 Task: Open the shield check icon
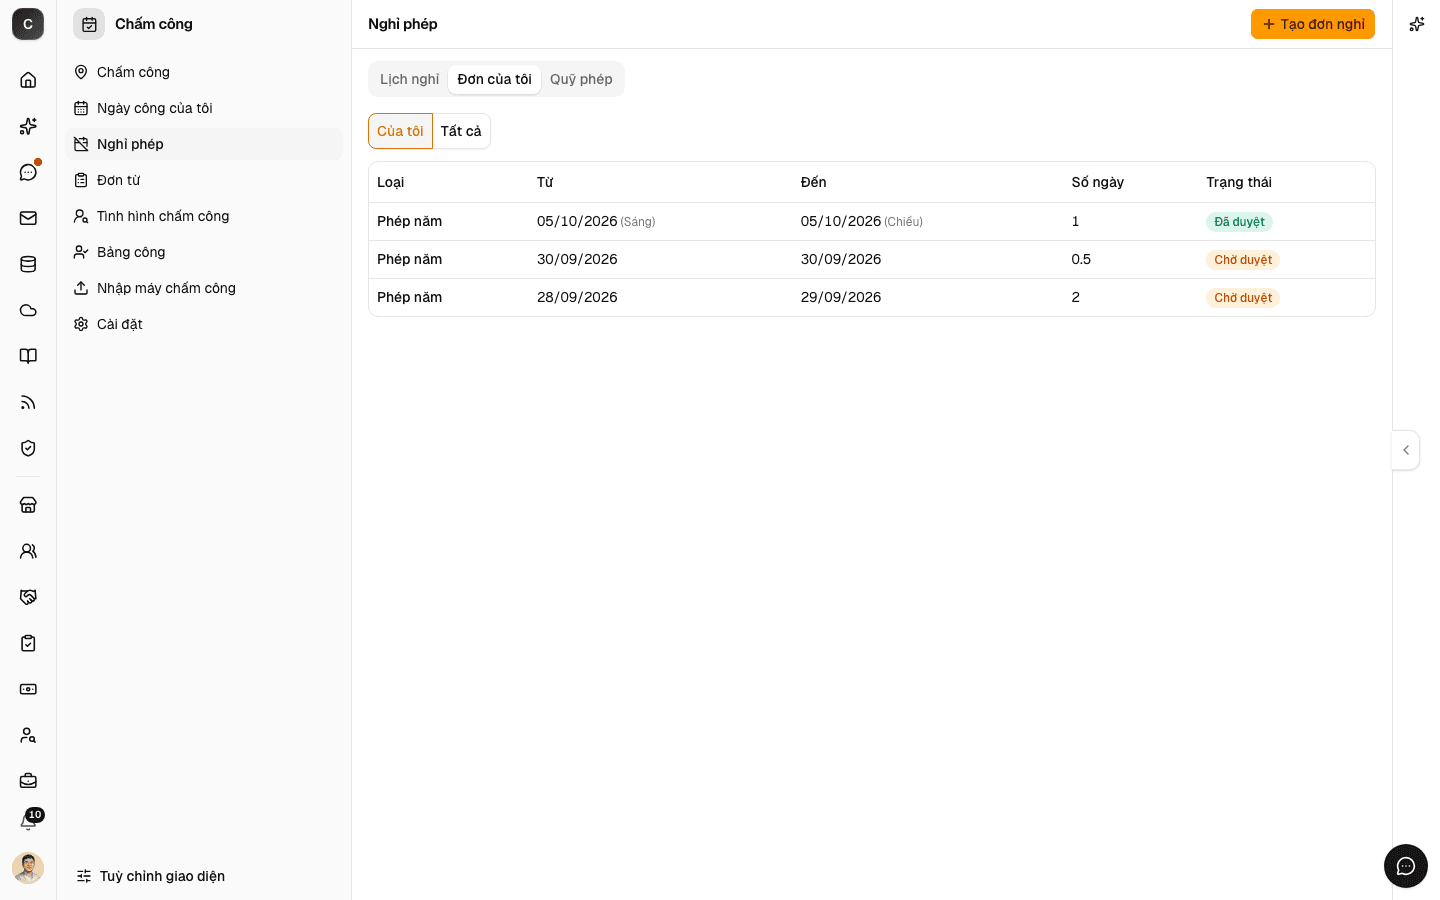coord(28,448)
